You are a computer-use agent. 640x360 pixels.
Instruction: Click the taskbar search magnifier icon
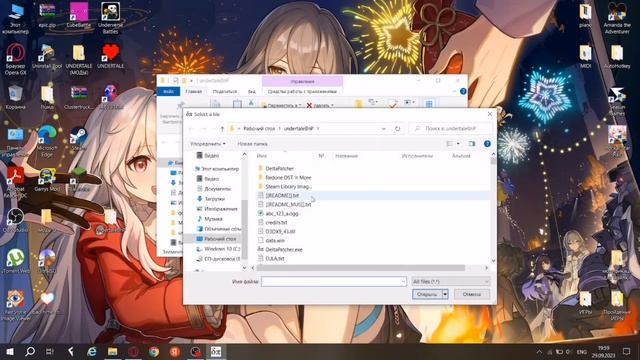30,351
